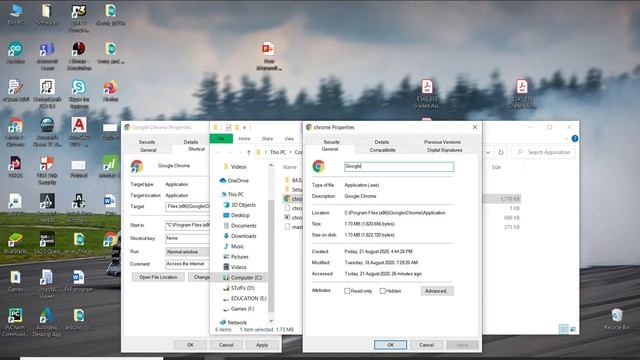Image resolution: width=640 pixels, height=360 pixels.
Task: Switch to the Security tab in chrome Properties
Action: (331, 142)
